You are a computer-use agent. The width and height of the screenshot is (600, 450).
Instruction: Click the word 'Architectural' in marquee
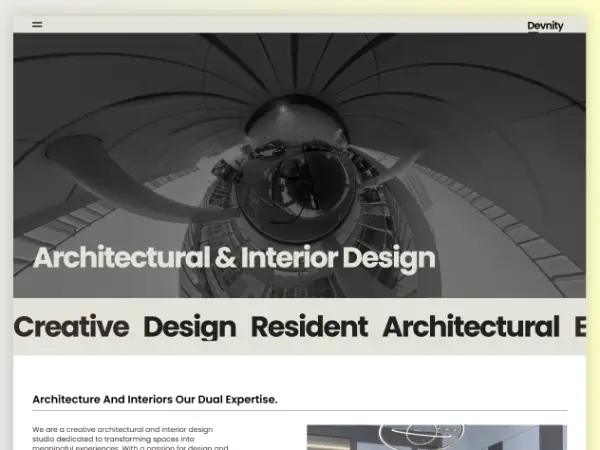tap(471, 327)
